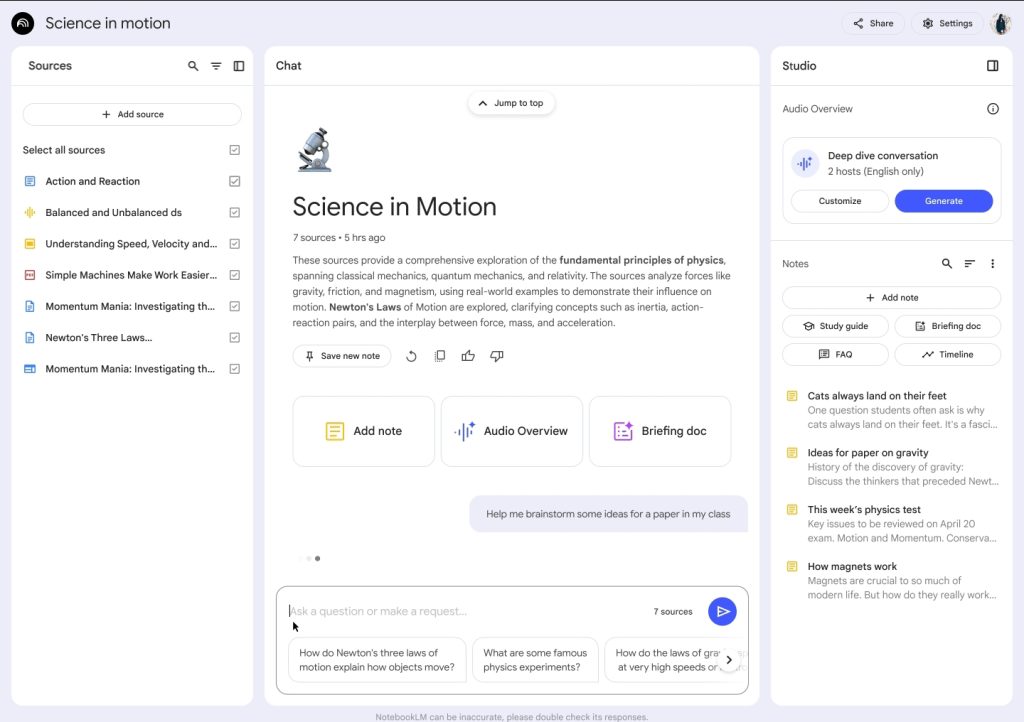Search sources with the magnifier icon

click(193, 66)
